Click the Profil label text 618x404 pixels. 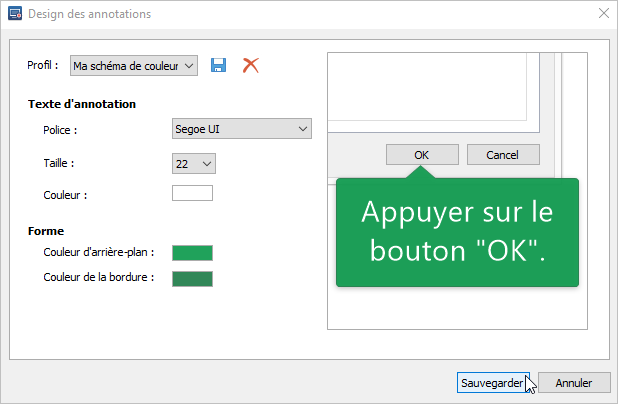click(x=43, y=65)
